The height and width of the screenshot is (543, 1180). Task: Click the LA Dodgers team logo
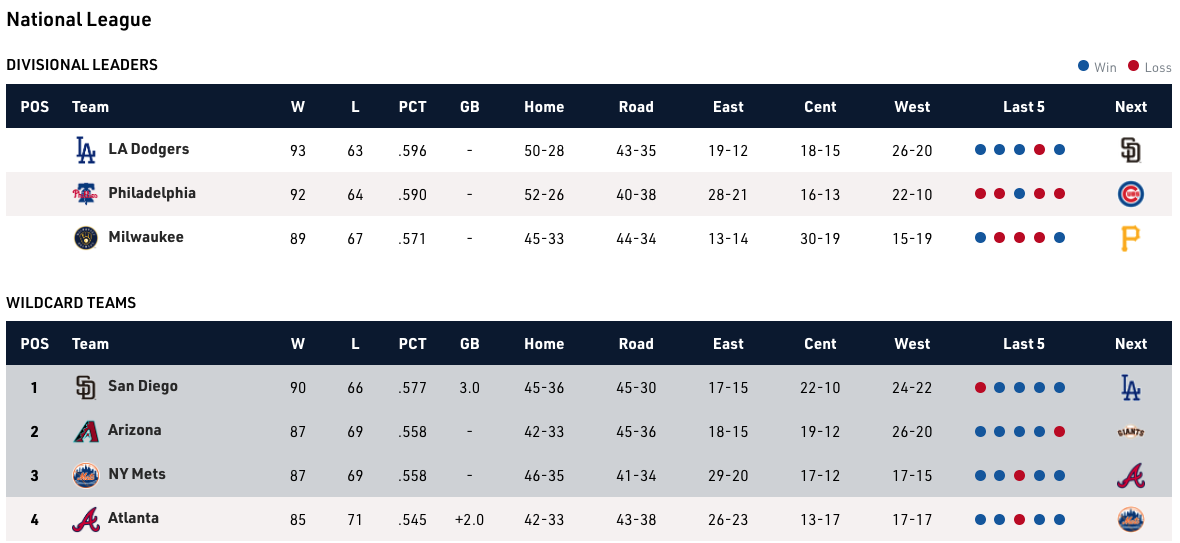[86, 150]
